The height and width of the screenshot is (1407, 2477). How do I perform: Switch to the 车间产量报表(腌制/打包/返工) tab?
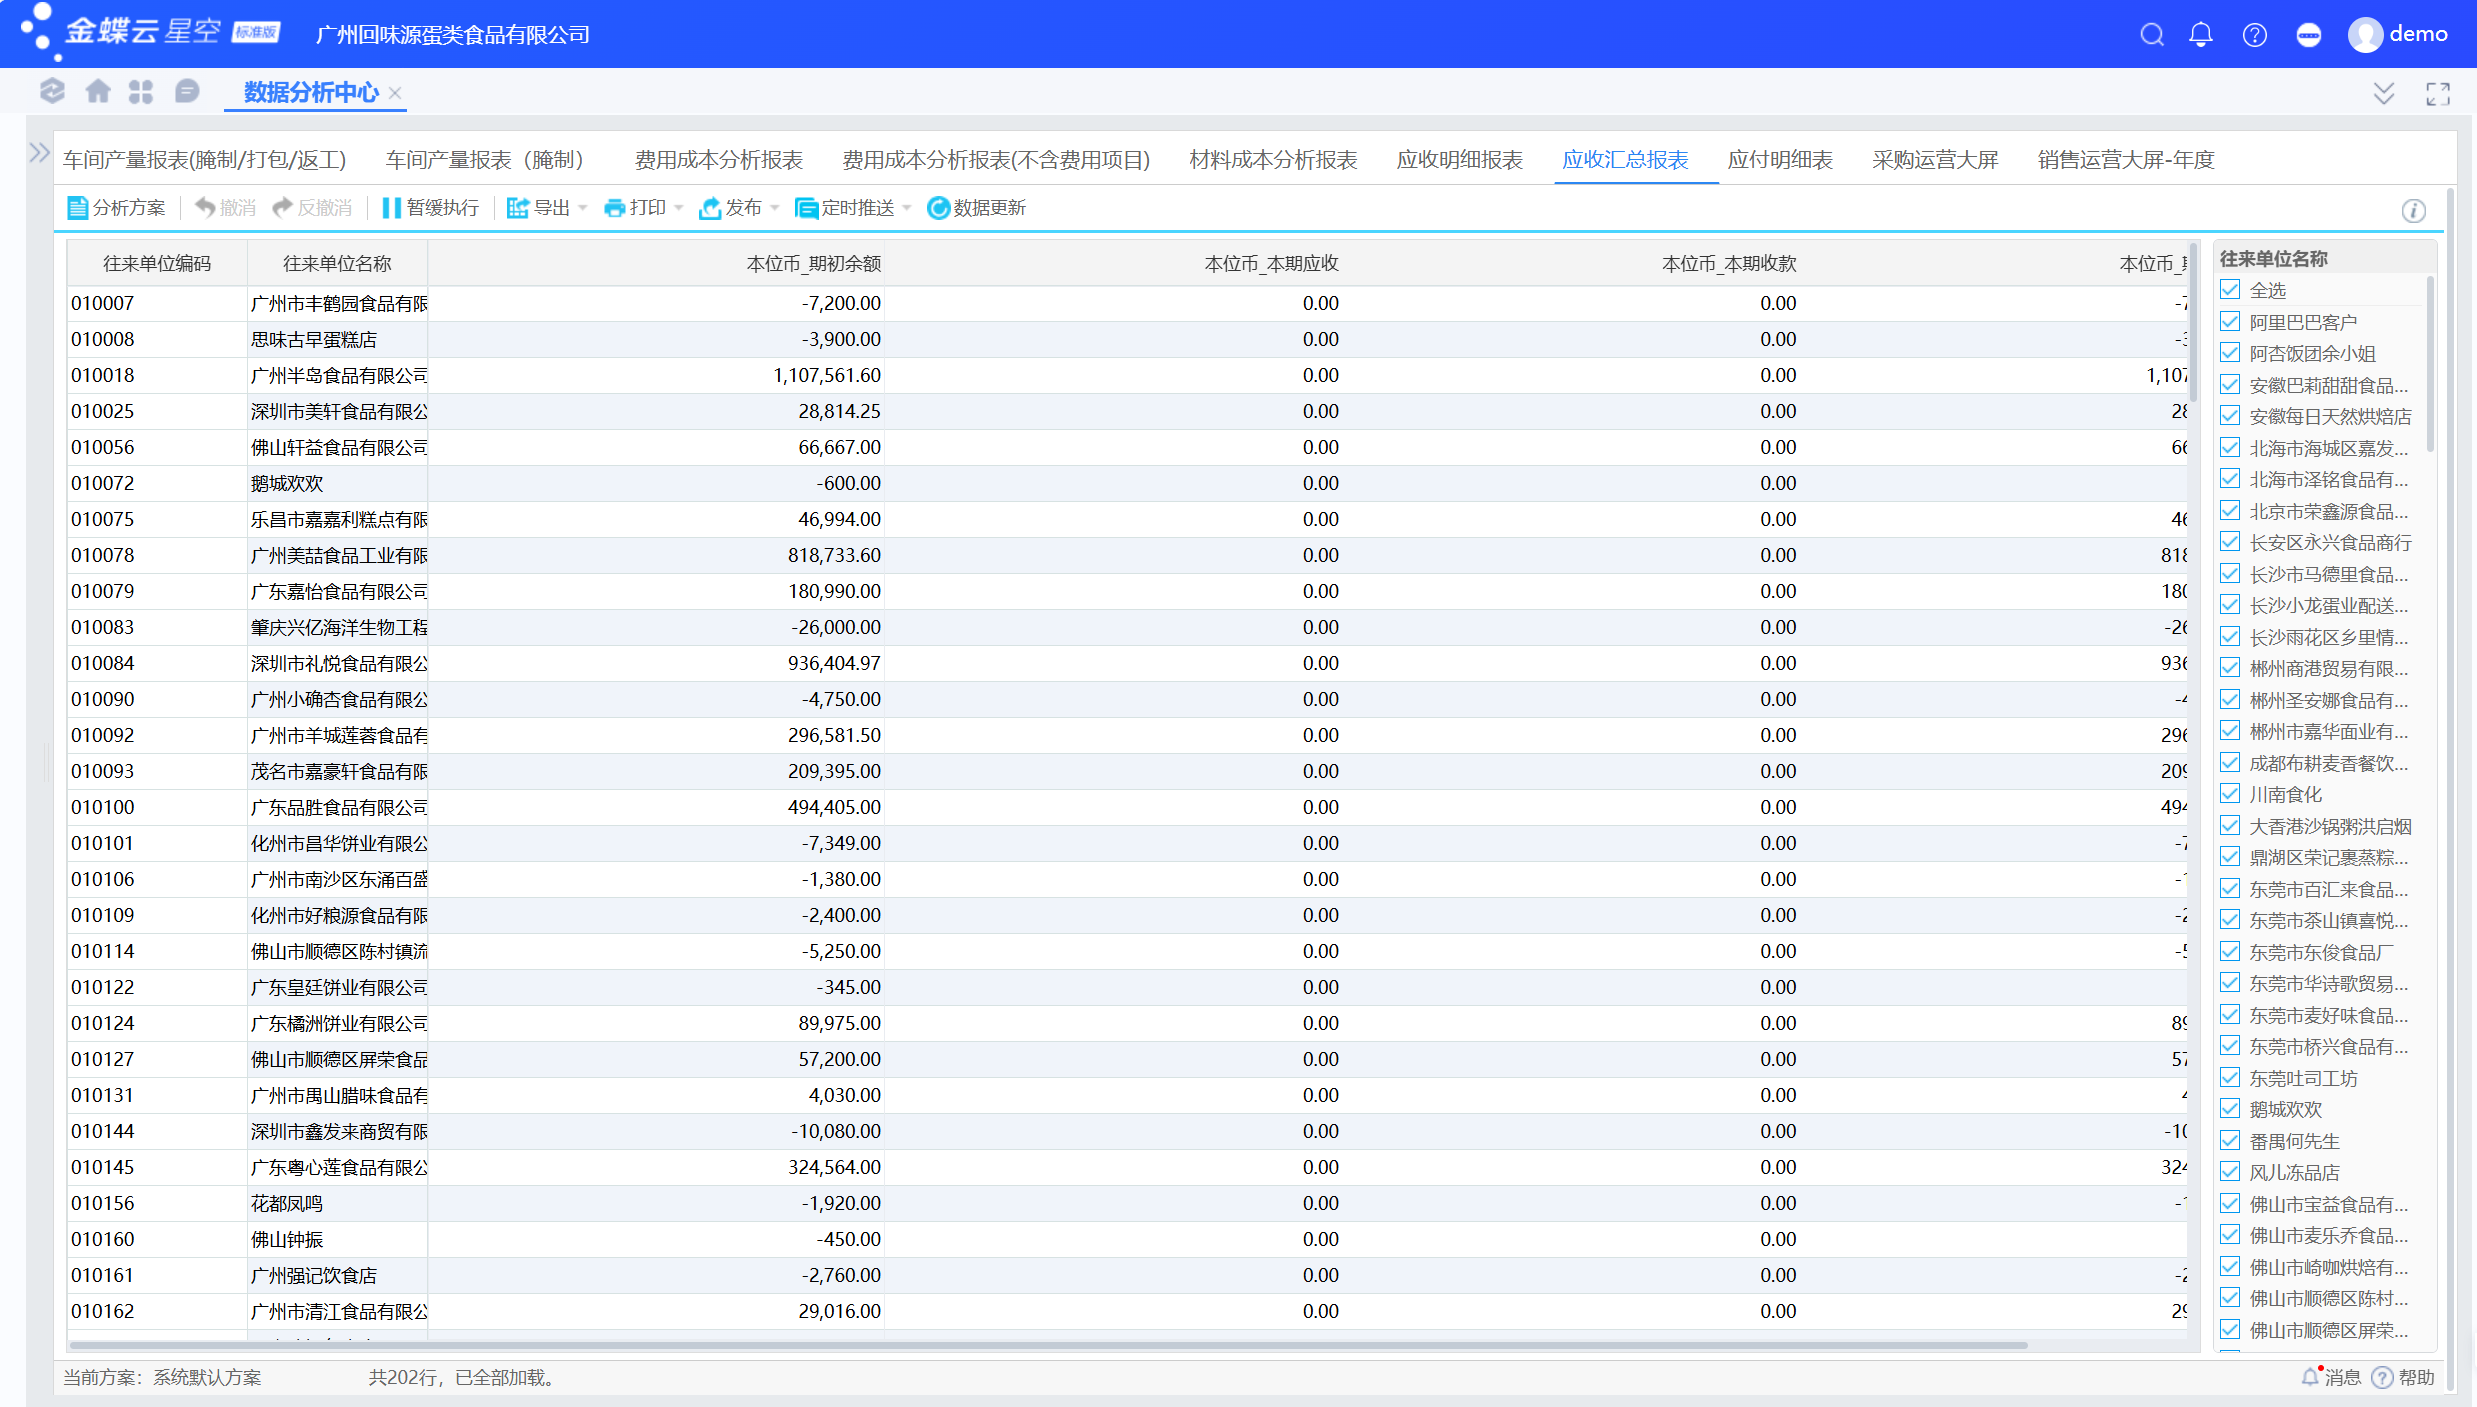point(205,160)
